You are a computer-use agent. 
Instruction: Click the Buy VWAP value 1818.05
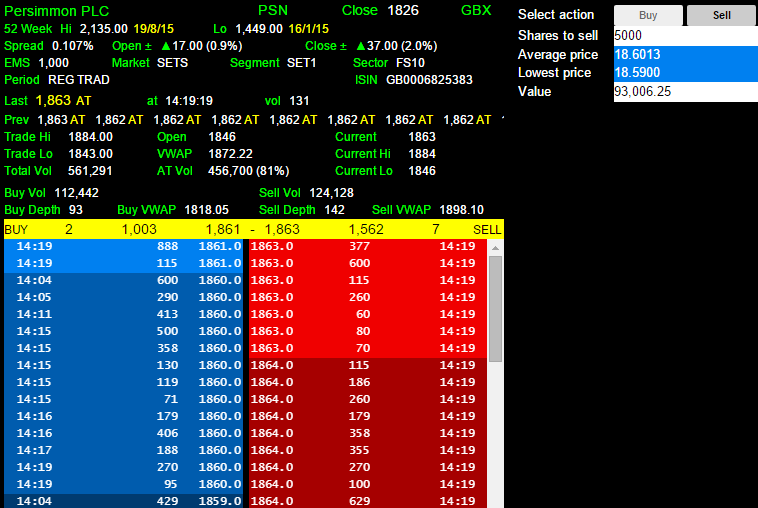(x=207, y=210)
